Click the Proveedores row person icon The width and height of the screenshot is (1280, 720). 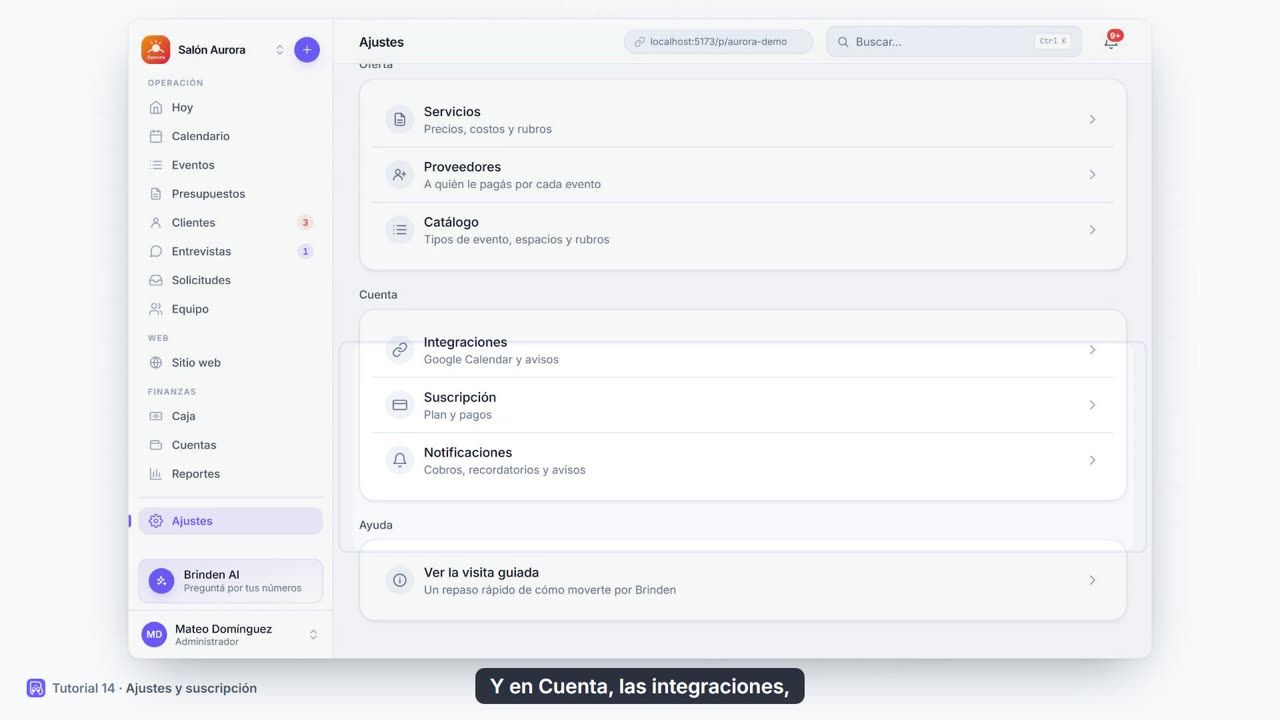[x=400, y=175]
